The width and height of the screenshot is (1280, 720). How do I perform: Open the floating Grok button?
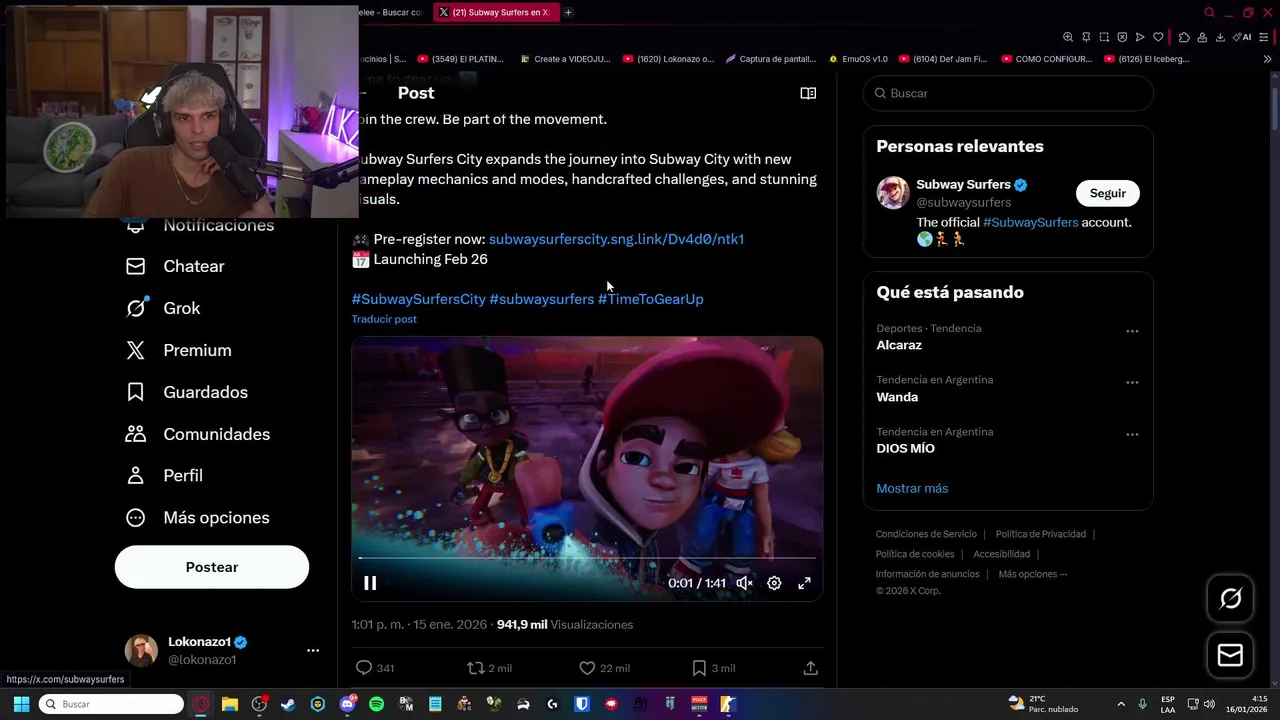click(x=1230, y=598)
